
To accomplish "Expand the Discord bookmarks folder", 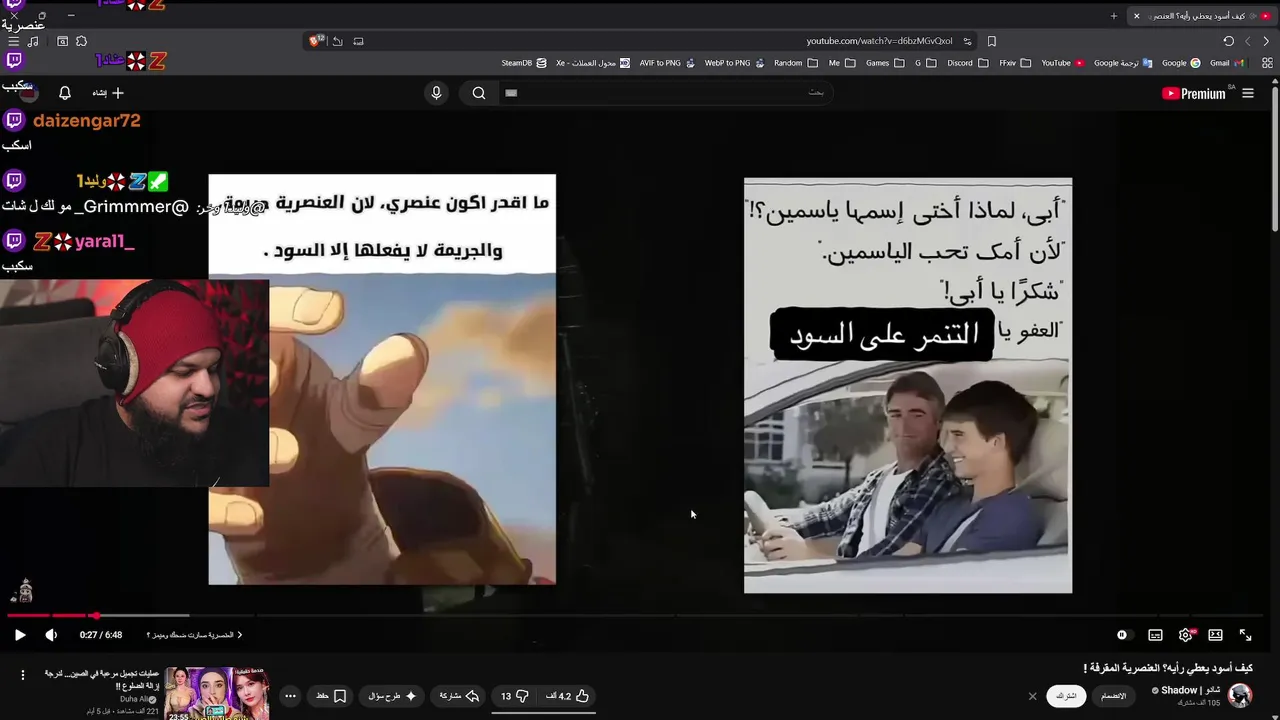I will click(966, 63).
